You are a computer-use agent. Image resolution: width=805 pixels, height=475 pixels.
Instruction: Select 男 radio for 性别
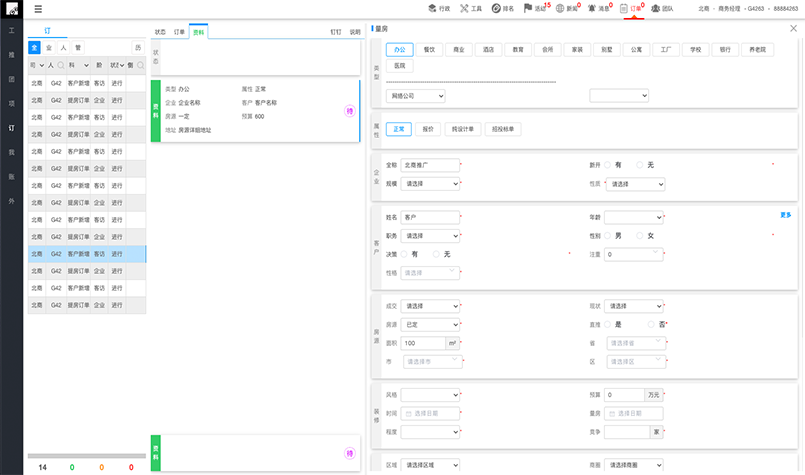coord(606,236)
